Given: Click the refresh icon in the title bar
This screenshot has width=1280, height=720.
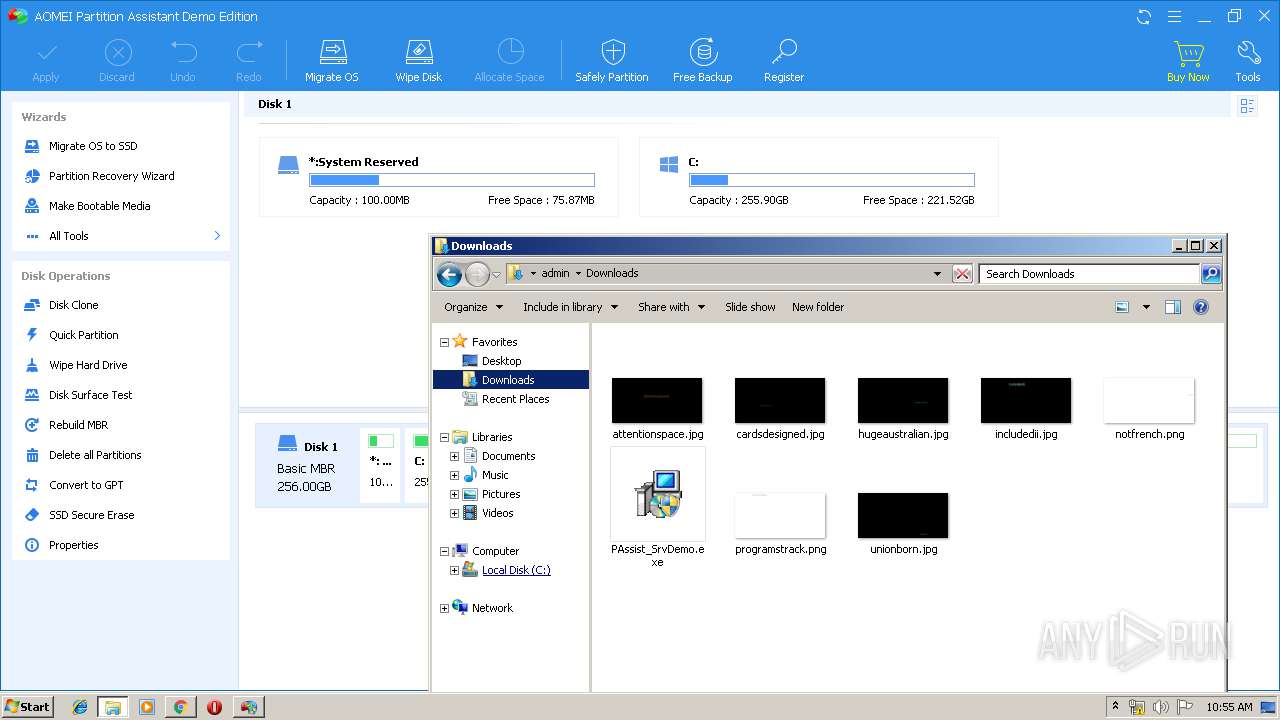Looking at the screenshot, I should 1144,16.
